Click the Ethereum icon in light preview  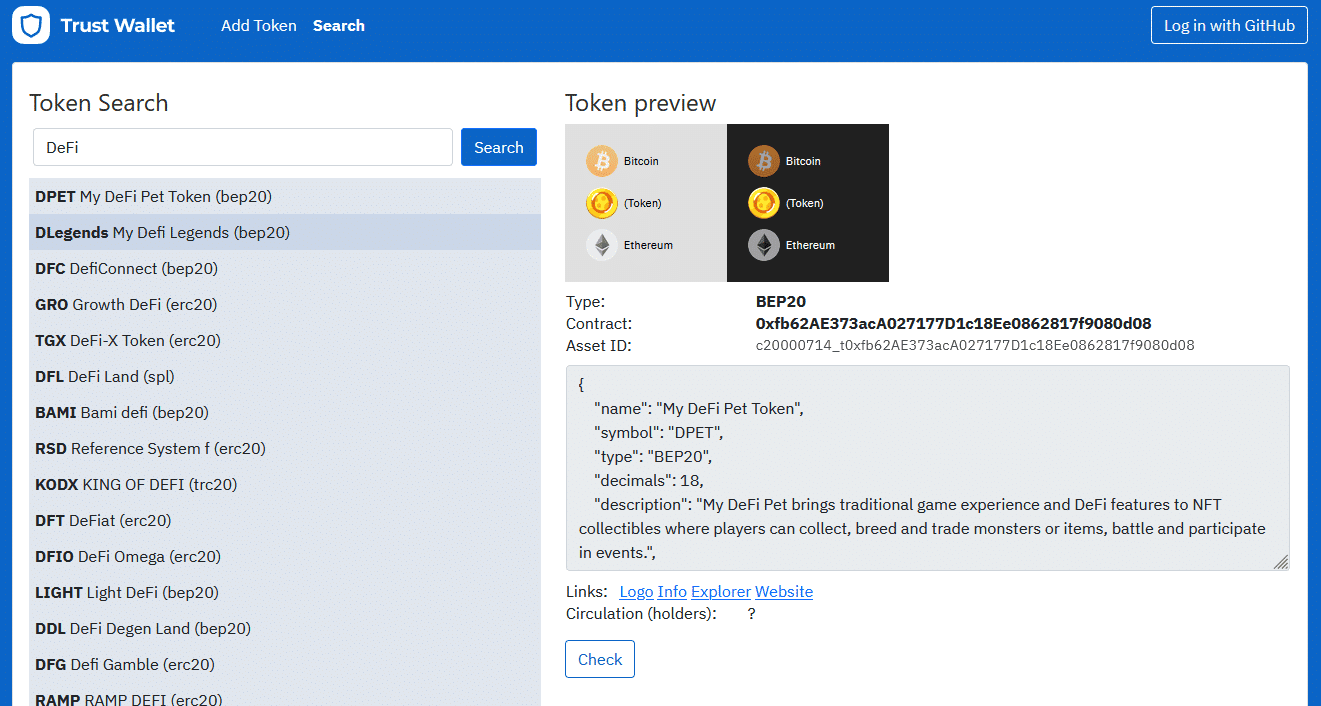click(x=602, y=245)
